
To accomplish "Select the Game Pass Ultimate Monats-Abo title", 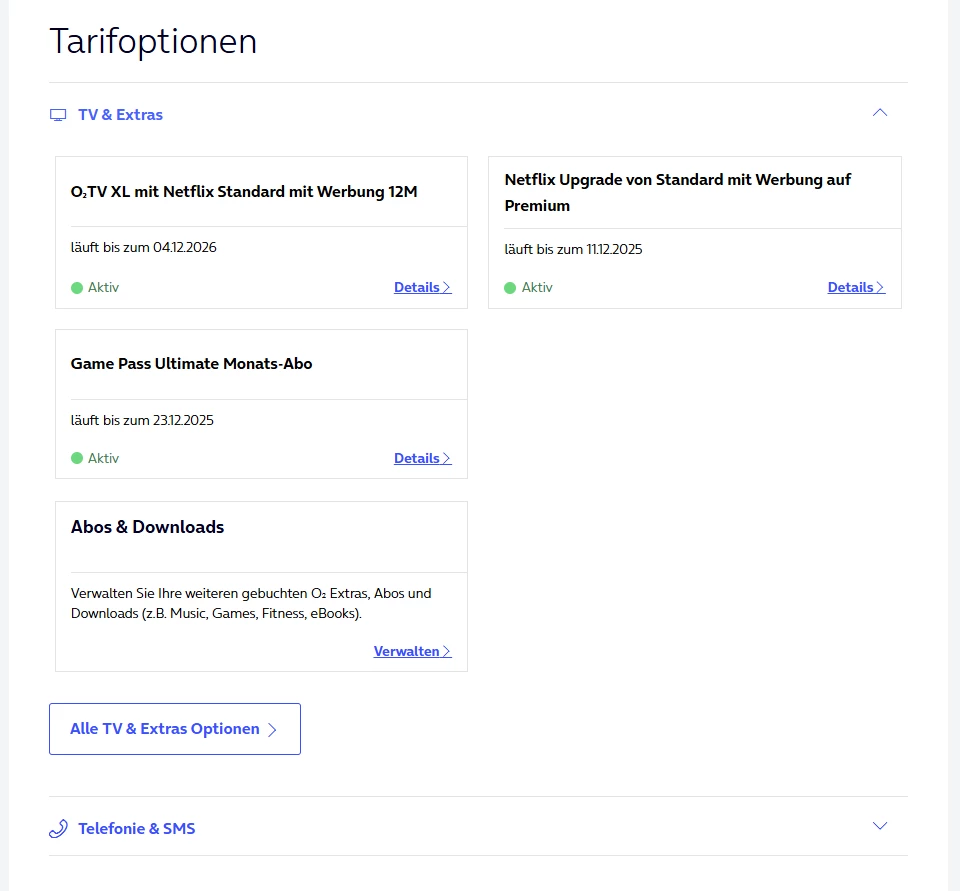I will pyautogui.click(x=191, y=364).
